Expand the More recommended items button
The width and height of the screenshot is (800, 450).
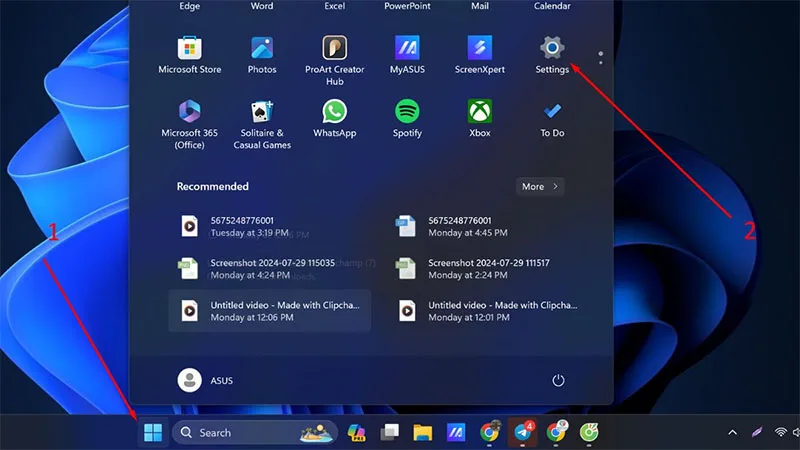coord(540,187)
